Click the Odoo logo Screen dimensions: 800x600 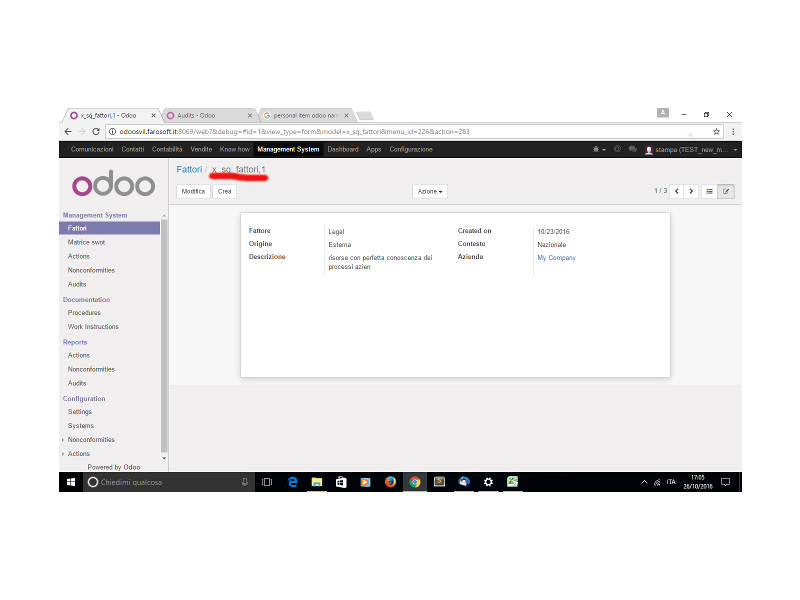(113, 184)
